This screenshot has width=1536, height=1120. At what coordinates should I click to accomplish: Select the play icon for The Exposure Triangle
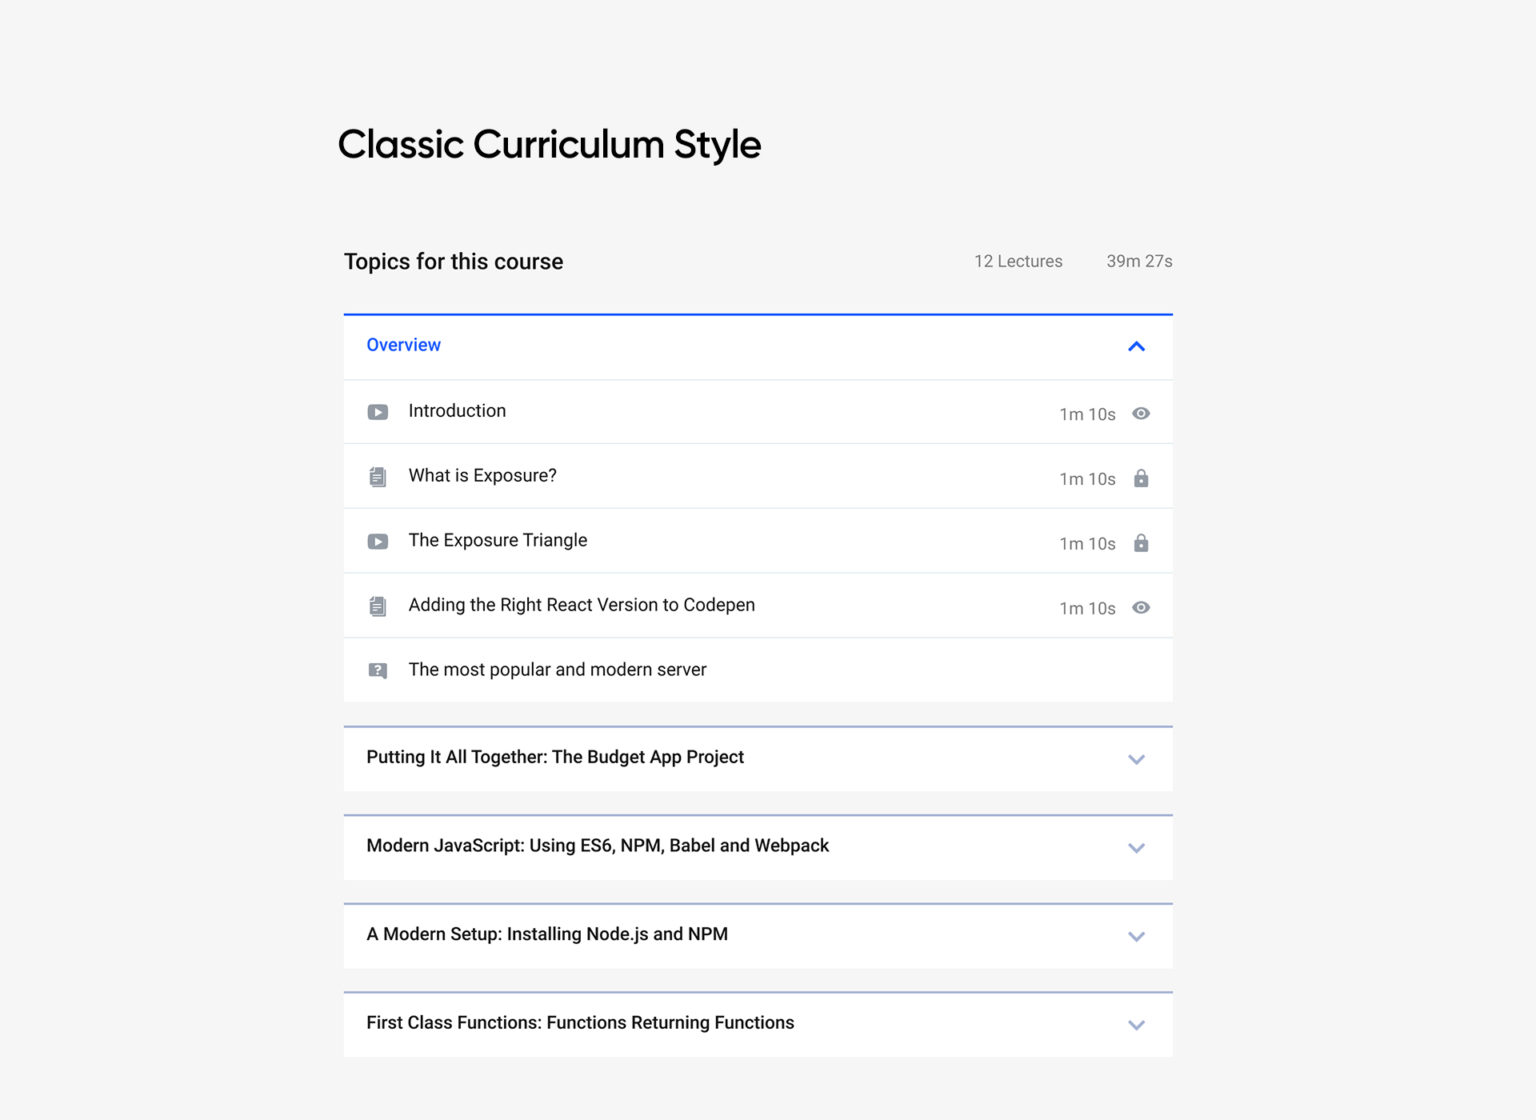[377, 541]
